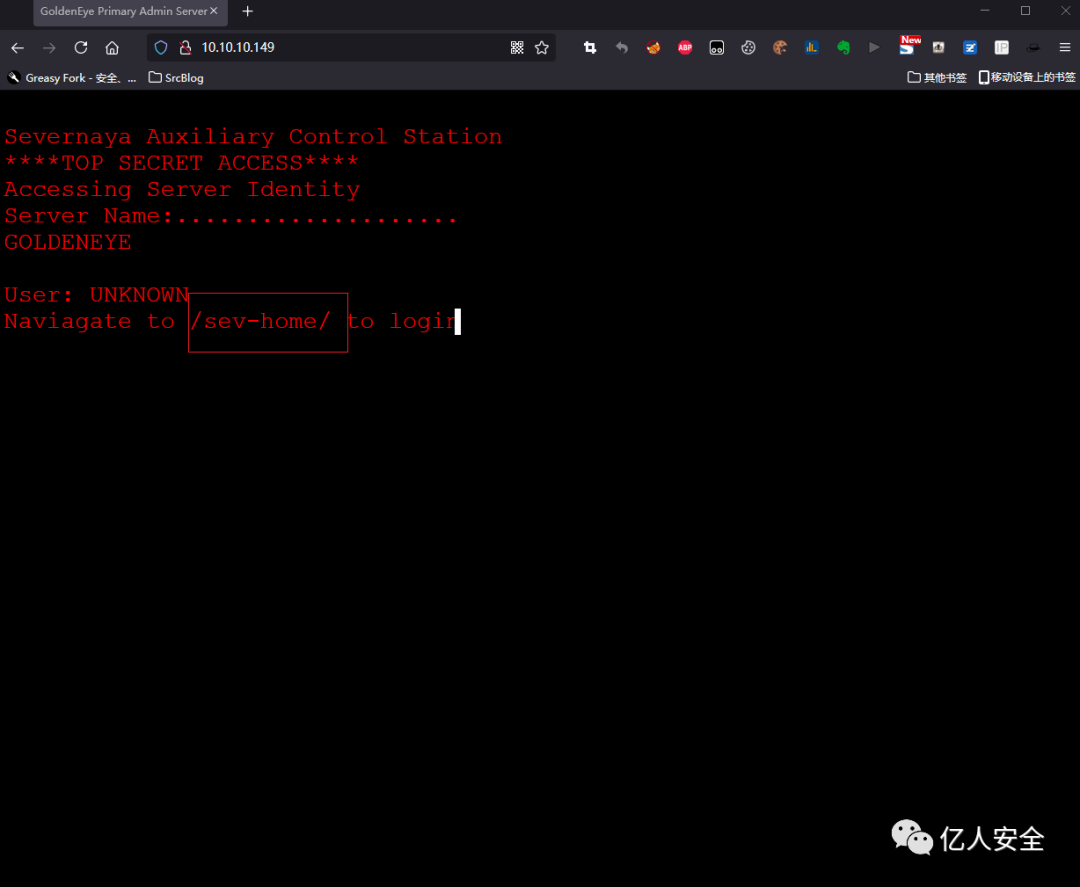Open the SrcBlog bookmarks folder
This screenshot has height=887, width=1080.
[x=176, y=78]
